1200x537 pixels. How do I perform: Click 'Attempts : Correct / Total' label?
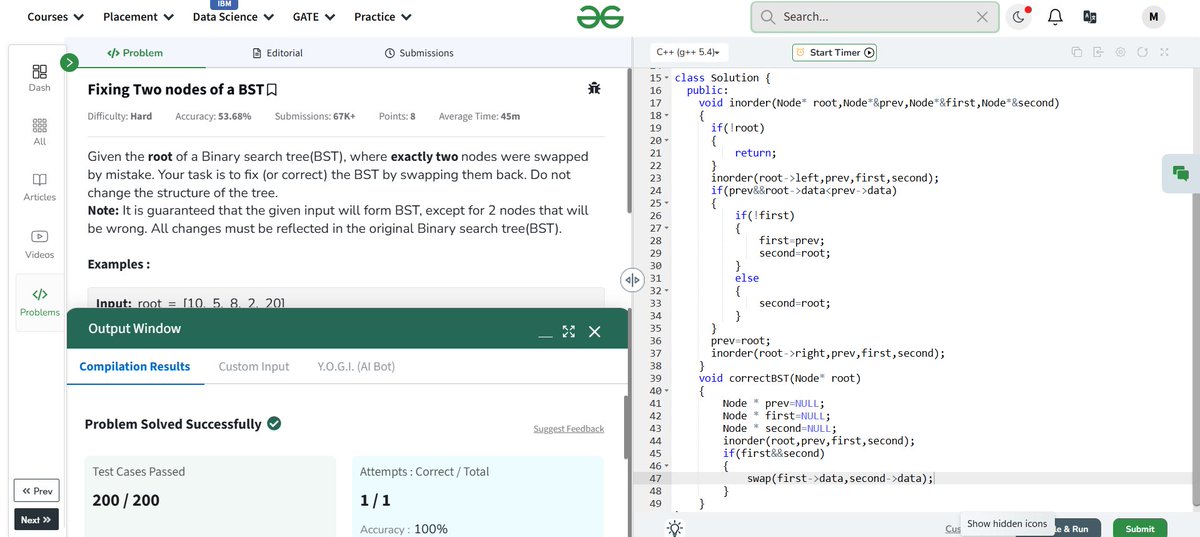point(425,472)
